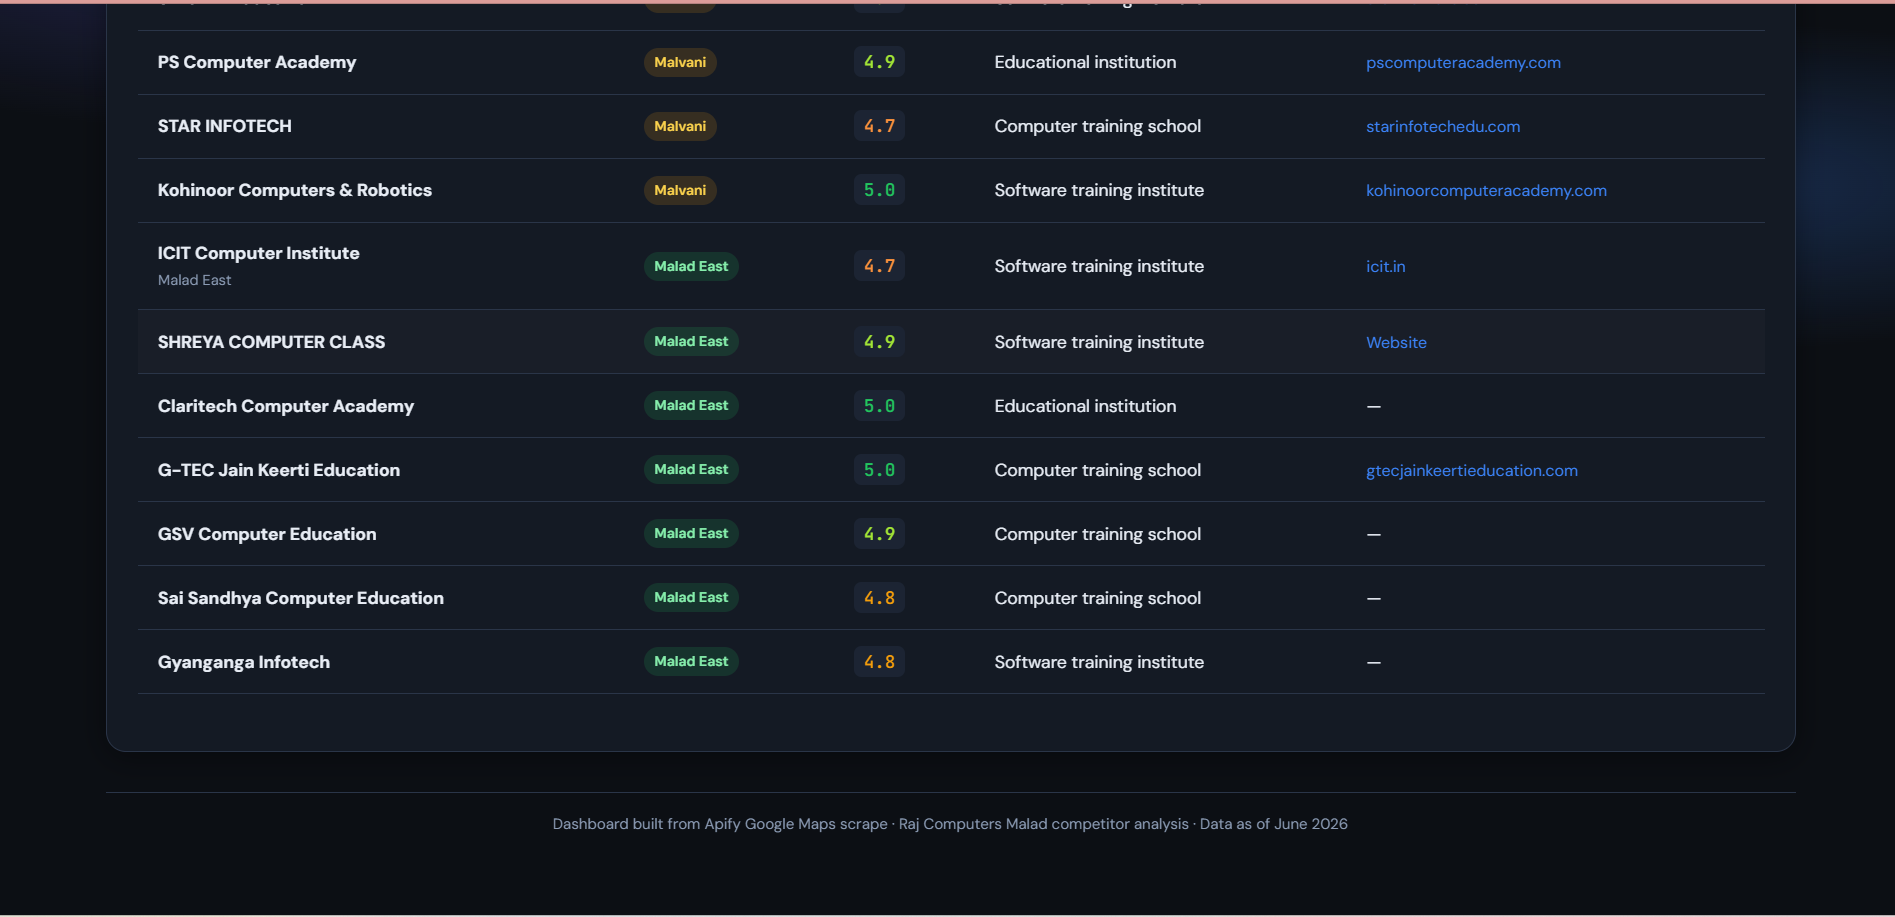Click the 4.9 rating for GSV Computer Education
This screenshot has height=917, width=1895.
point(879,534)
